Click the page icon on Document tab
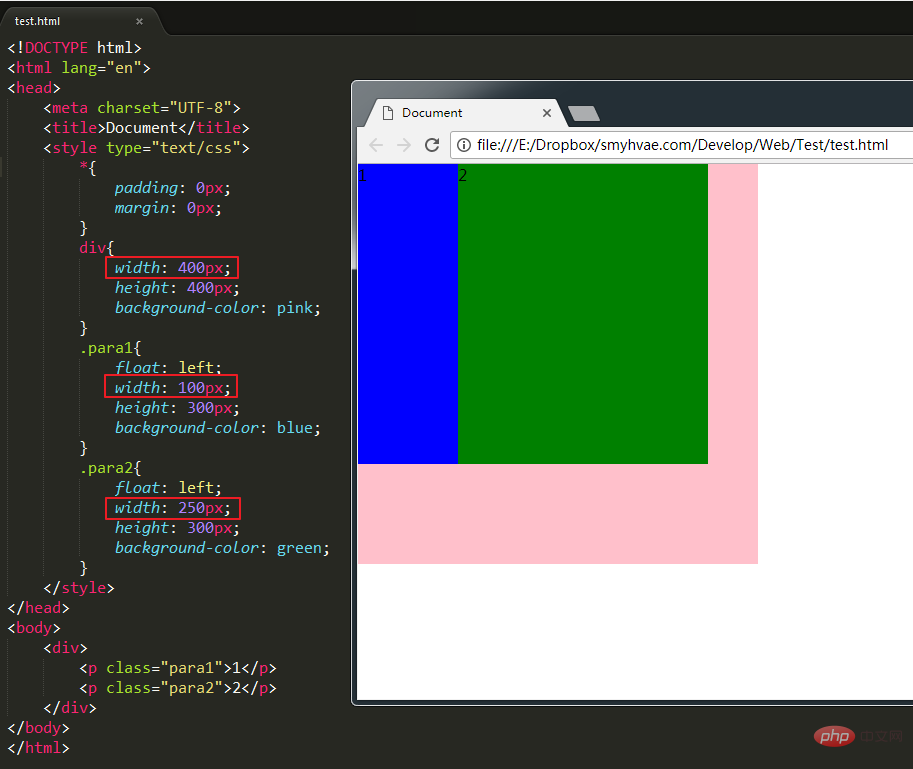The width and height of the screenshot is (913, 769). click(387, 113)
